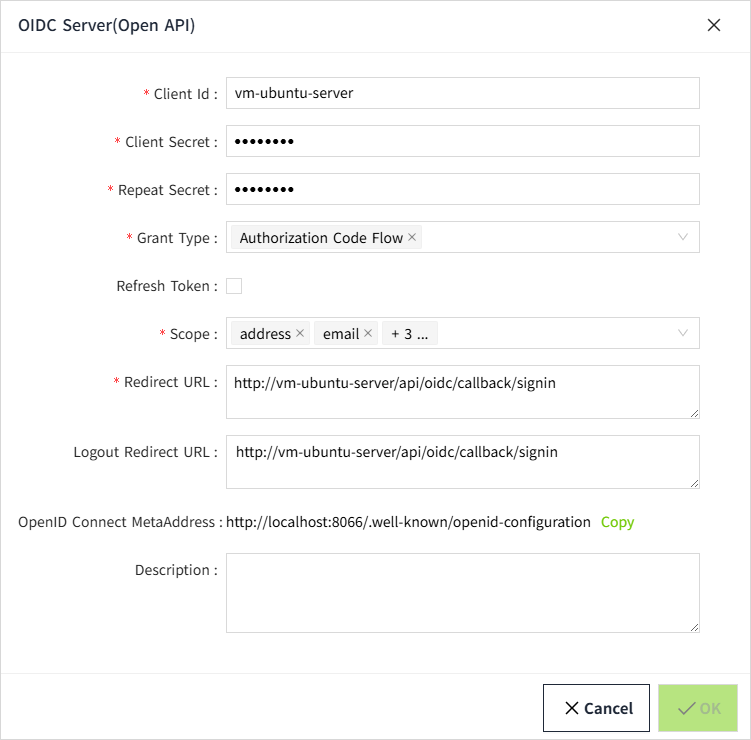The width and height of the screenshot is (751, 740).
Task: Remove the Authorization Code Flow tag
Action: (x=412, y=238)
